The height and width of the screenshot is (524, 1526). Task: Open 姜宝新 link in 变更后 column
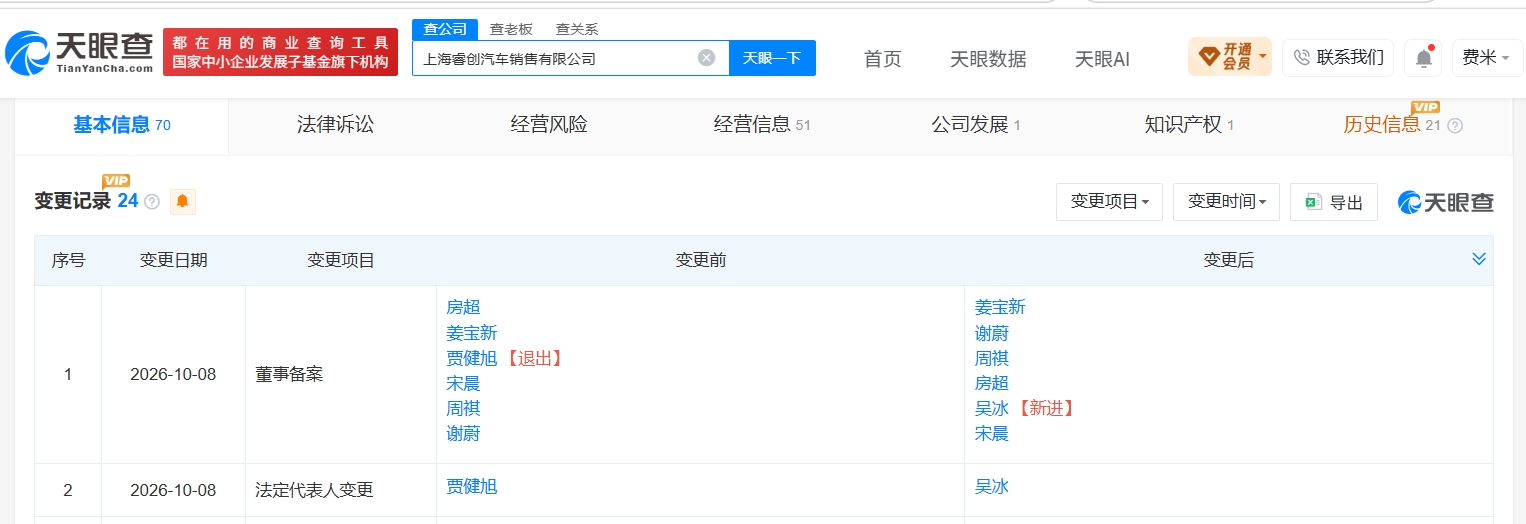(x=1001, y=308)
